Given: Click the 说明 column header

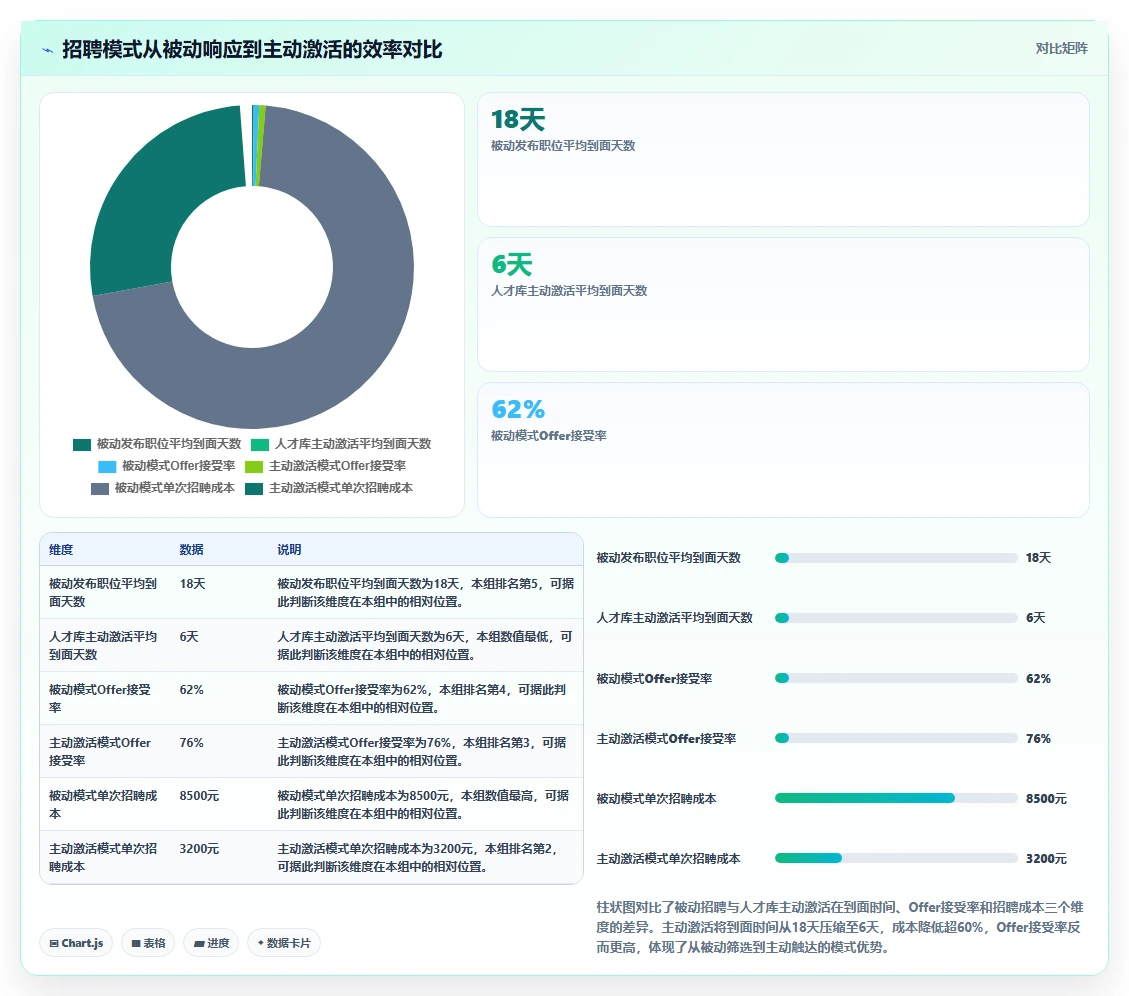Looking at the screenshot, I should coord(289,549).
